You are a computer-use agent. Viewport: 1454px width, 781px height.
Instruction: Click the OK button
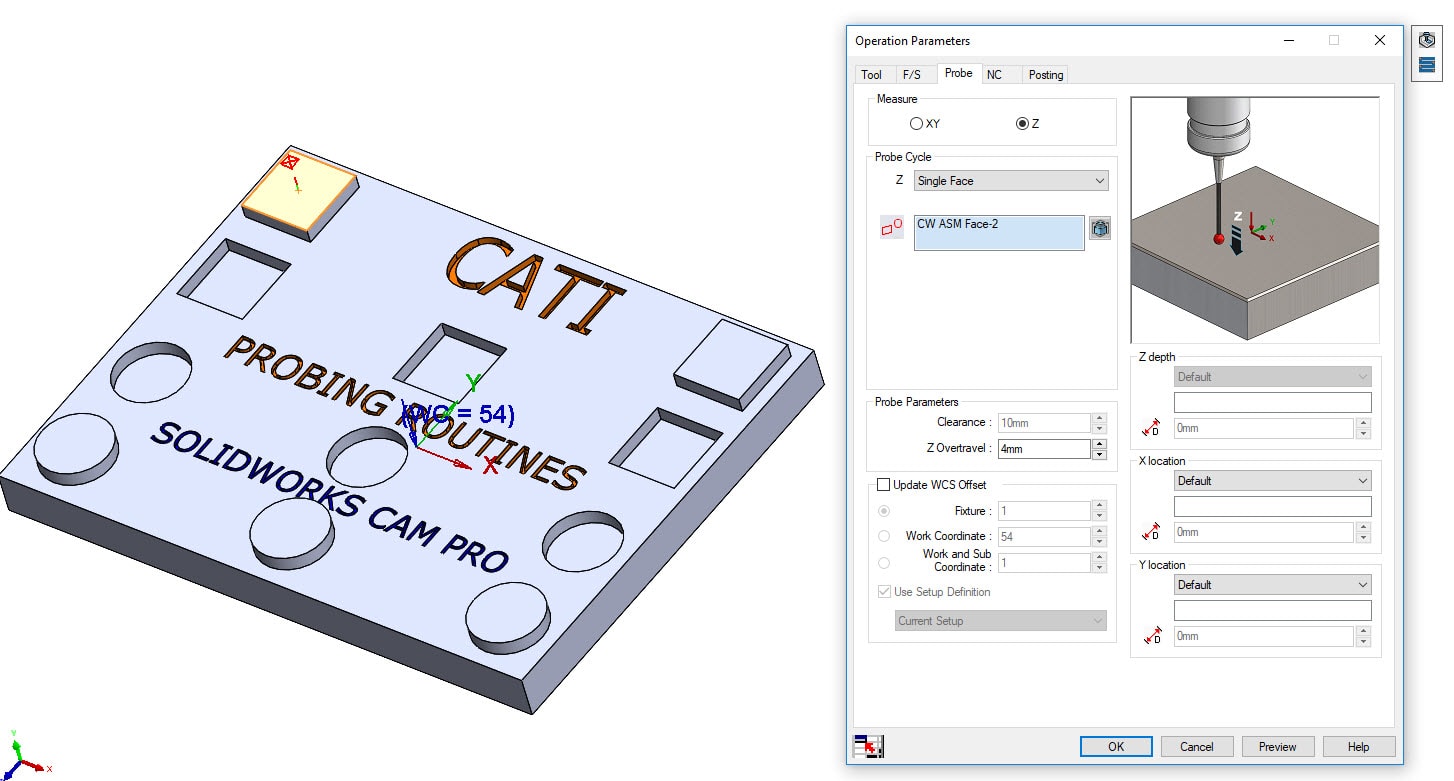[1116, 747]
